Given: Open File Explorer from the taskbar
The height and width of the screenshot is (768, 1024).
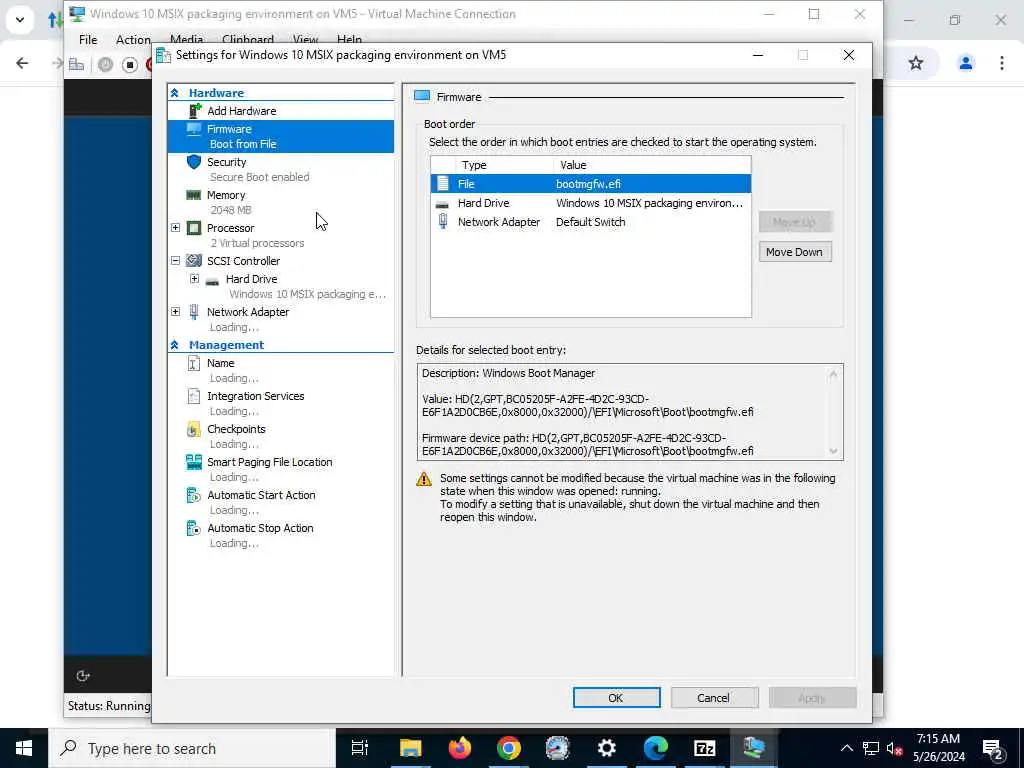Looking at the screenshot, I should click(x=410, y=748).
